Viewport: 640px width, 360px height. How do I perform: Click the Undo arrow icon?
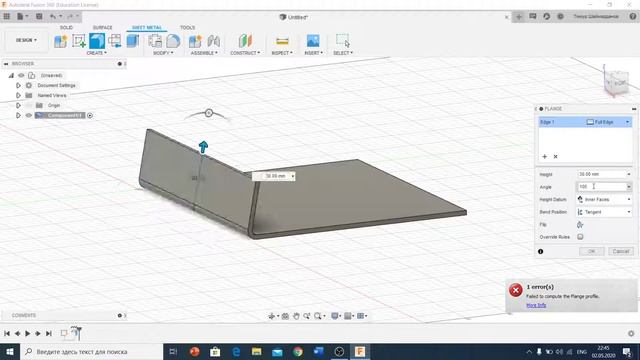point(53,16)
